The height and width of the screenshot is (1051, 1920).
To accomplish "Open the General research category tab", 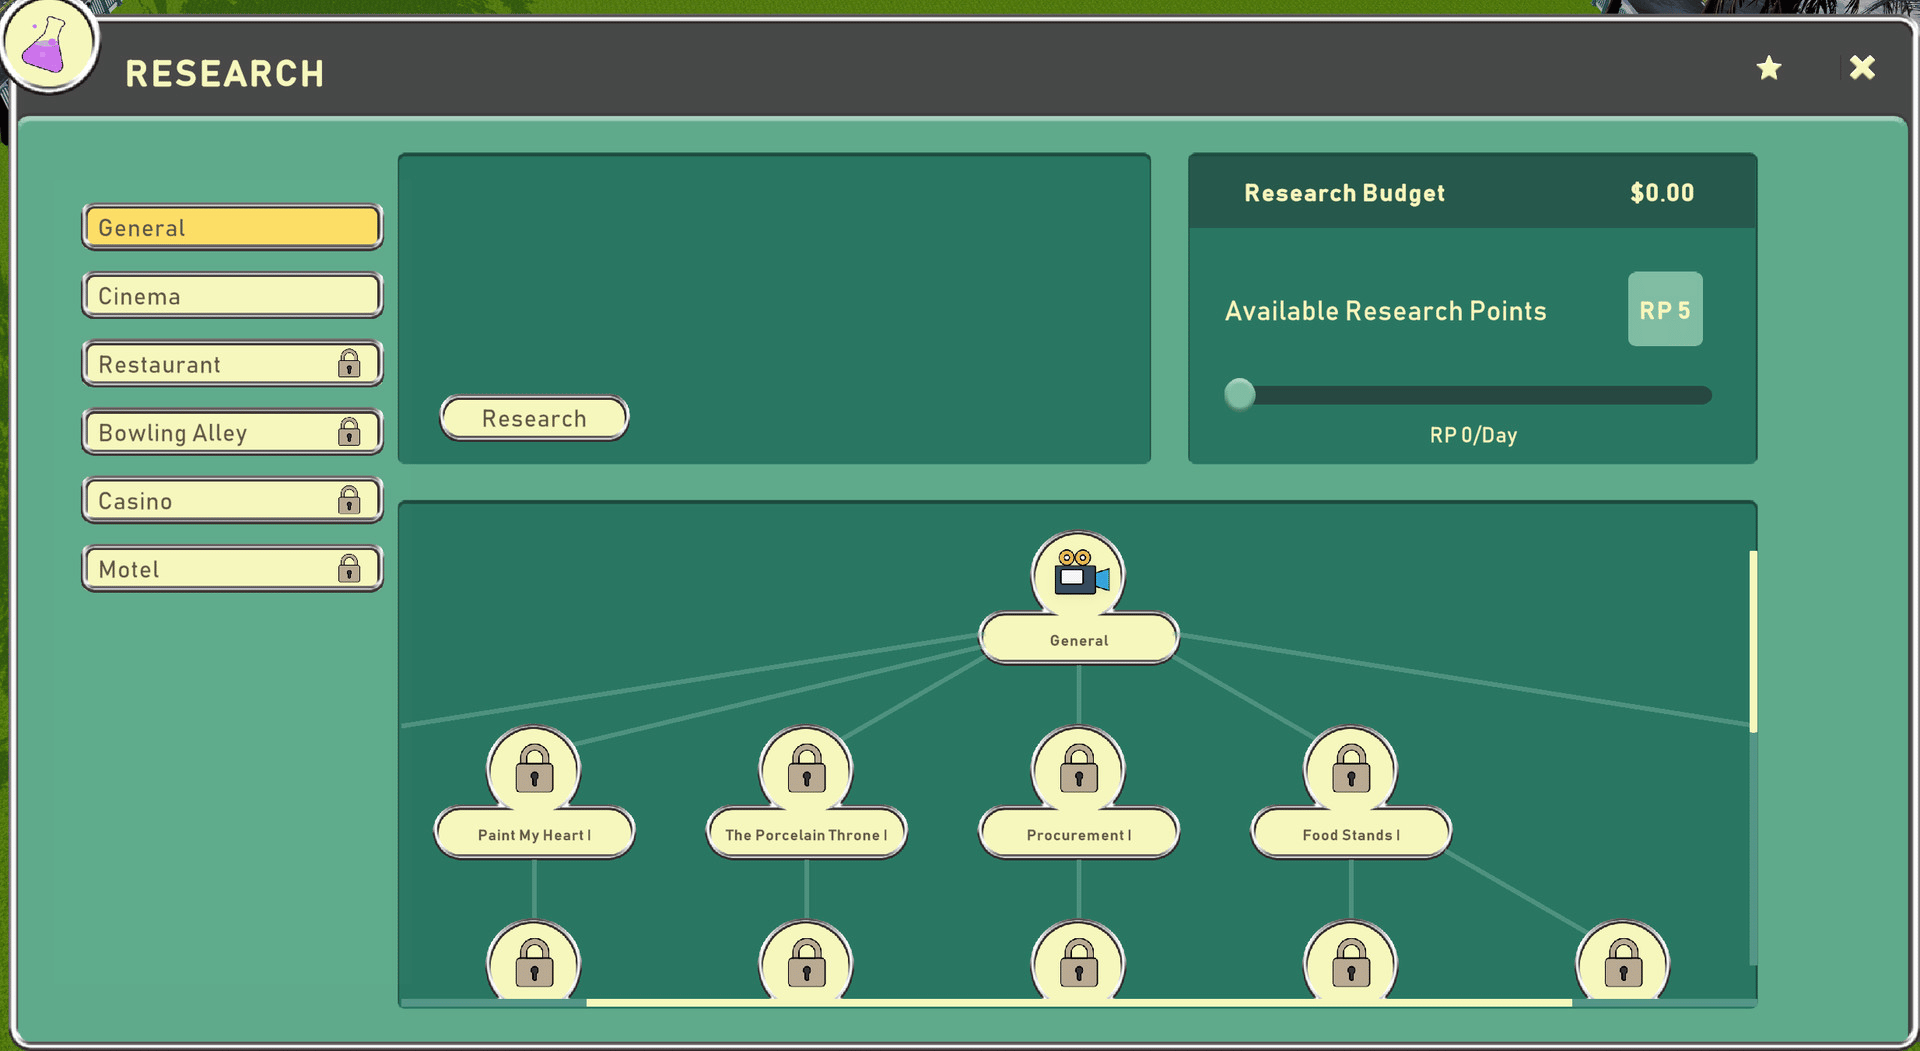I will pyautogui.click(x=232, y=227).
